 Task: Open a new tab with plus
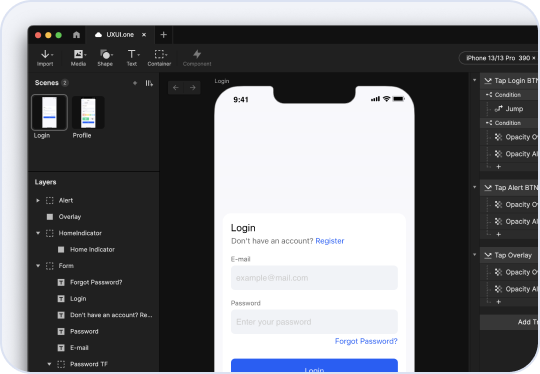coord(164,35)
